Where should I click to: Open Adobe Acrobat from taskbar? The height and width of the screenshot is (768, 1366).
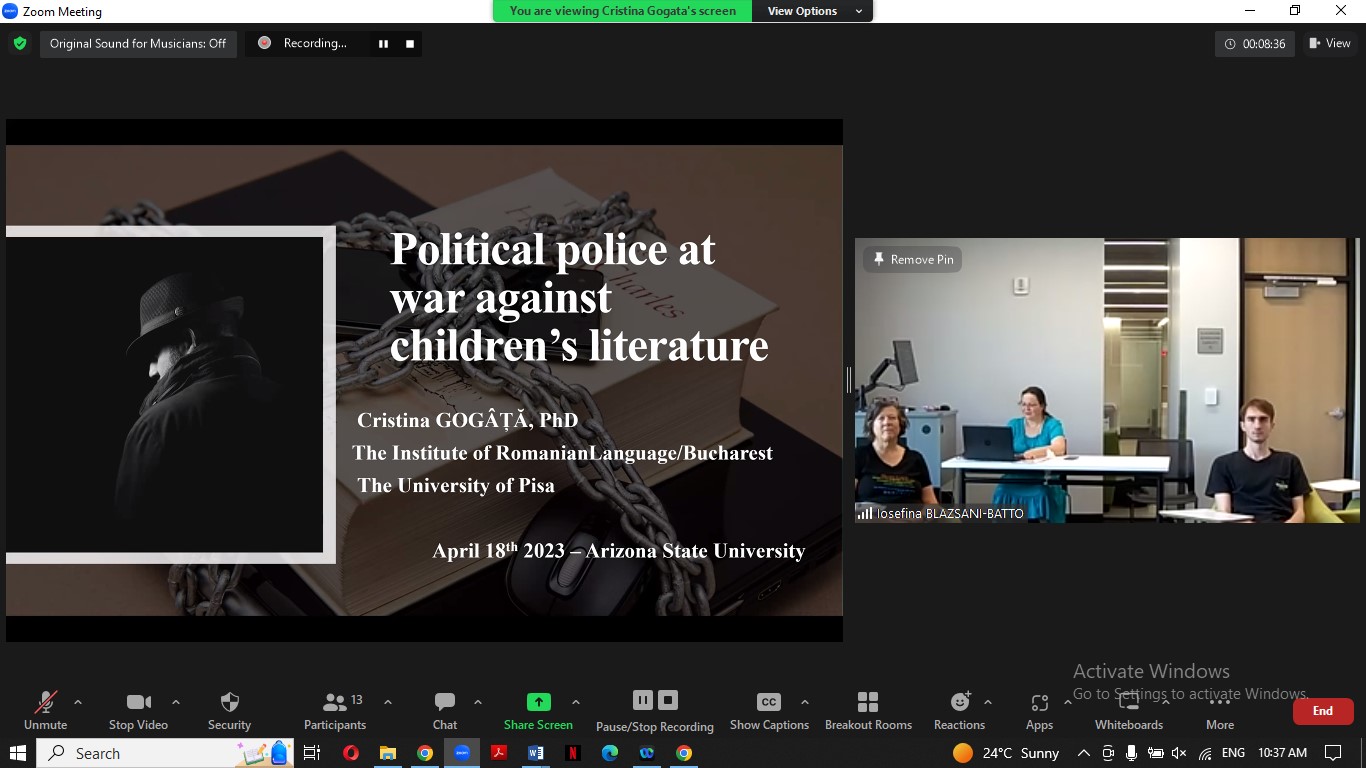point(499,753)
